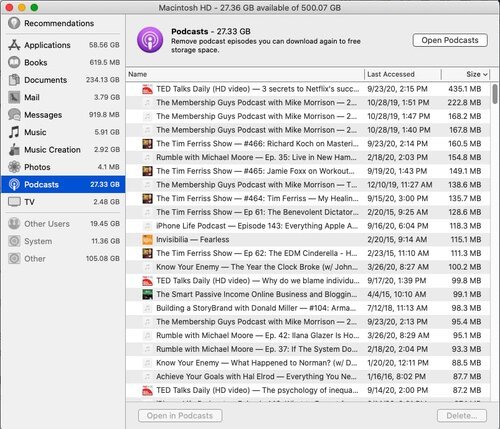Click the 9/16/20, 6:04 PM date cell
This screenshot has width=500, height=429.
pos(398,226)
